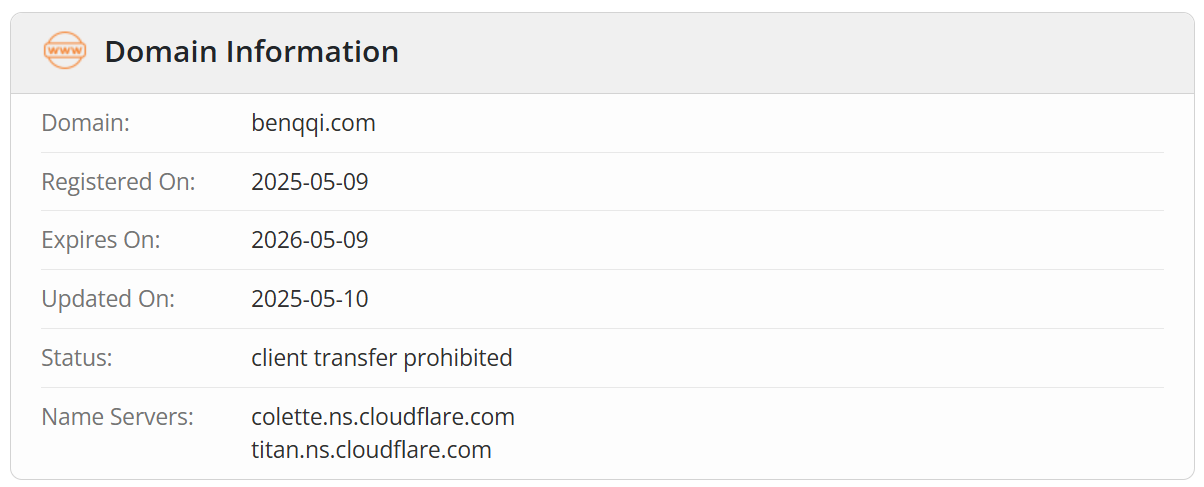Click the Status: label
This screenshot has width=1204, height=487.
(76, 358)
